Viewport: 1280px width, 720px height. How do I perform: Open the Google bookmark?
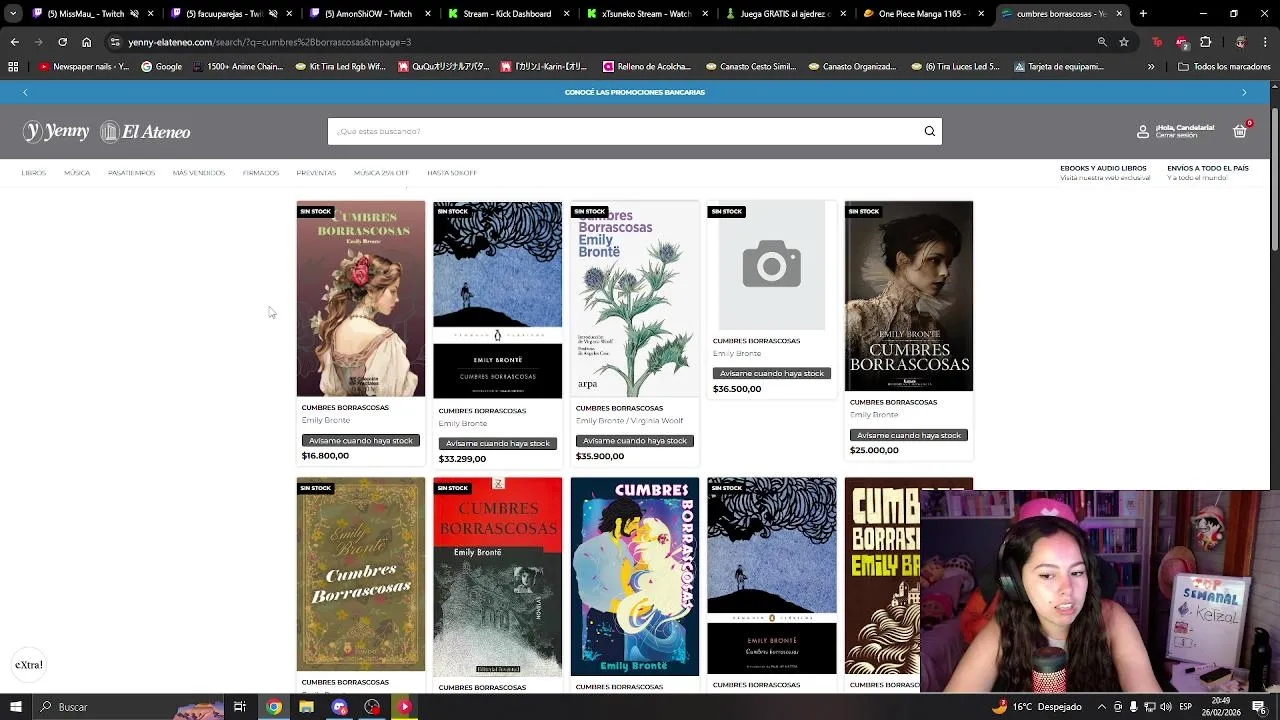pos(161,67)
